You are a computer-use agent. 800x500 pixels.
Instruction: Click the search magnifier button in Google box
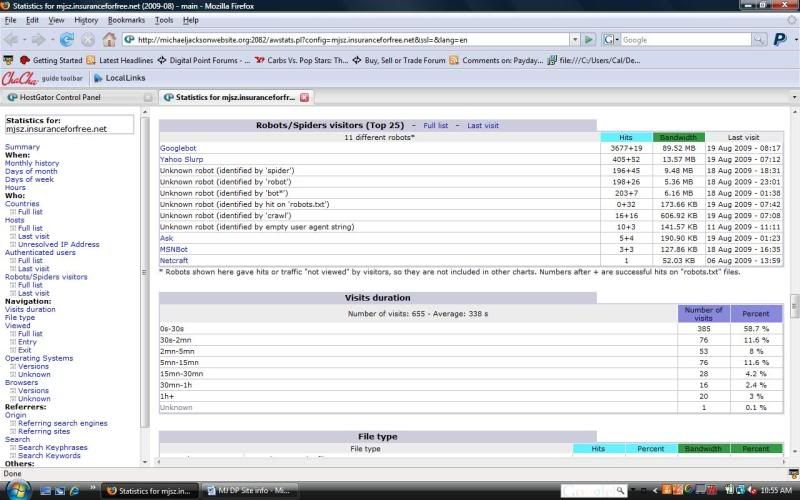click(x=759, y=39)
